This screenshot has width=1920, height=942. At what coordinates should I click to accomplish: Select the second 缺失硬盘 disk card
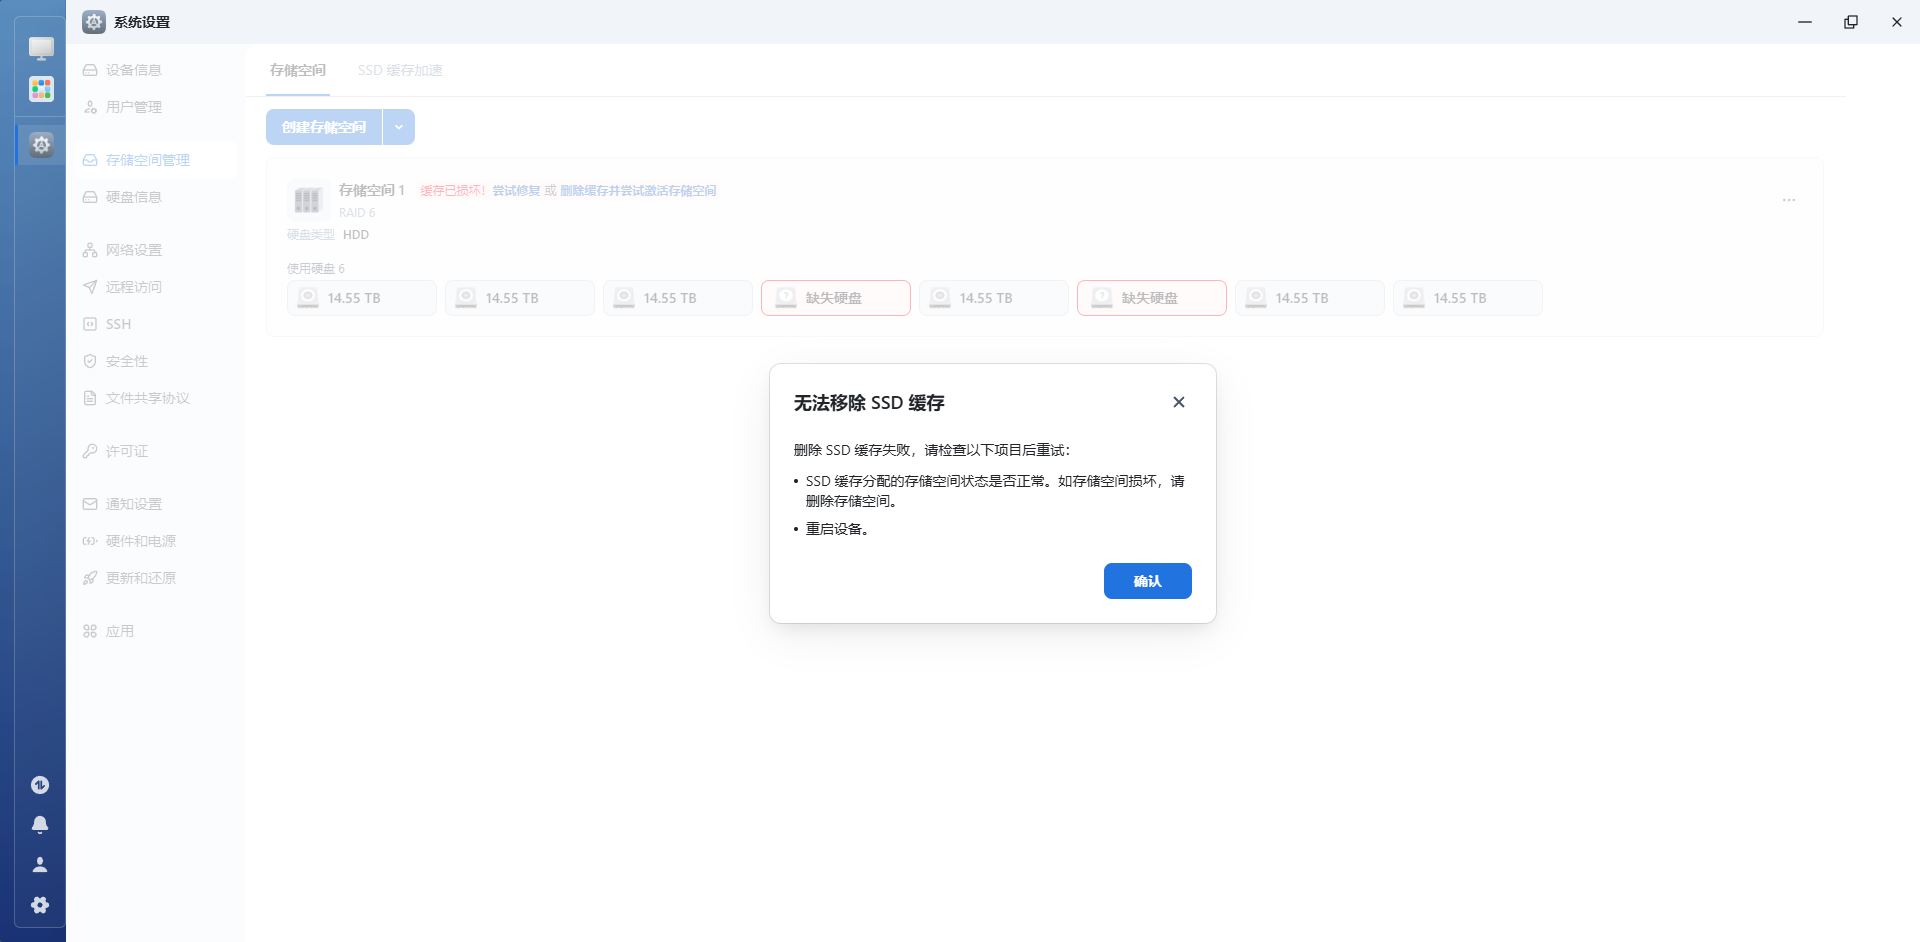(1152, 298)
